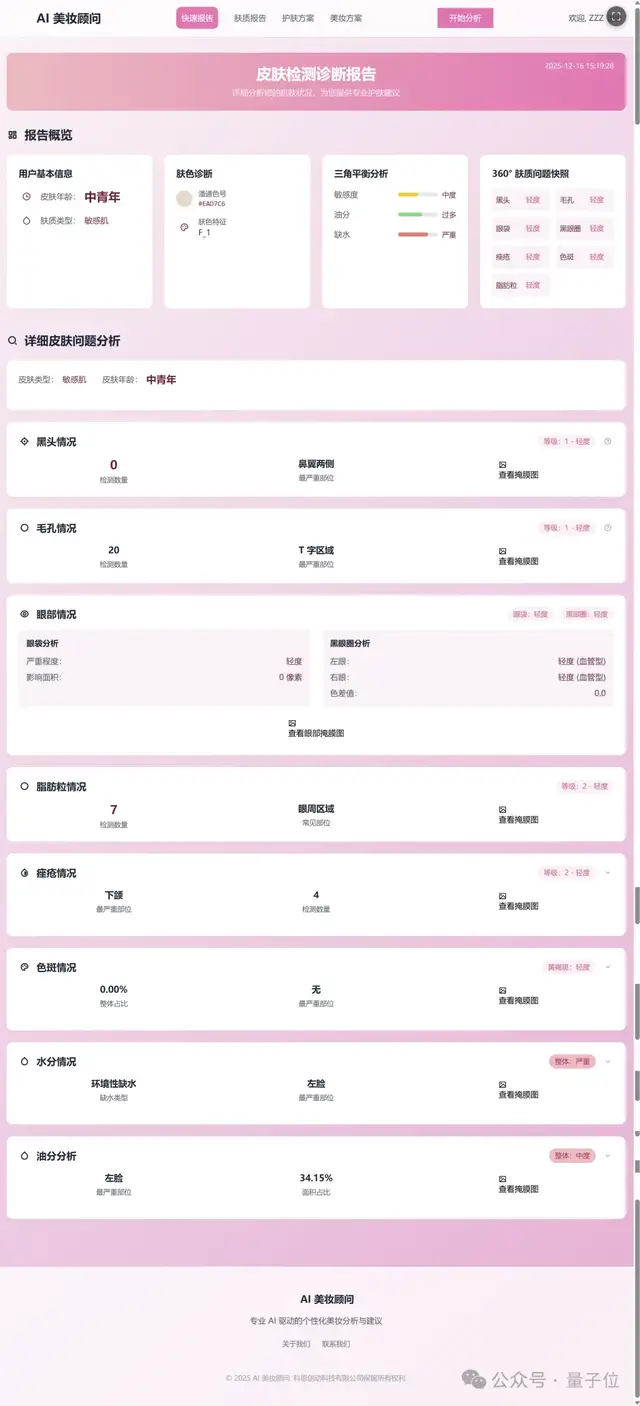Click the 开始分析 button

[465, 18]
